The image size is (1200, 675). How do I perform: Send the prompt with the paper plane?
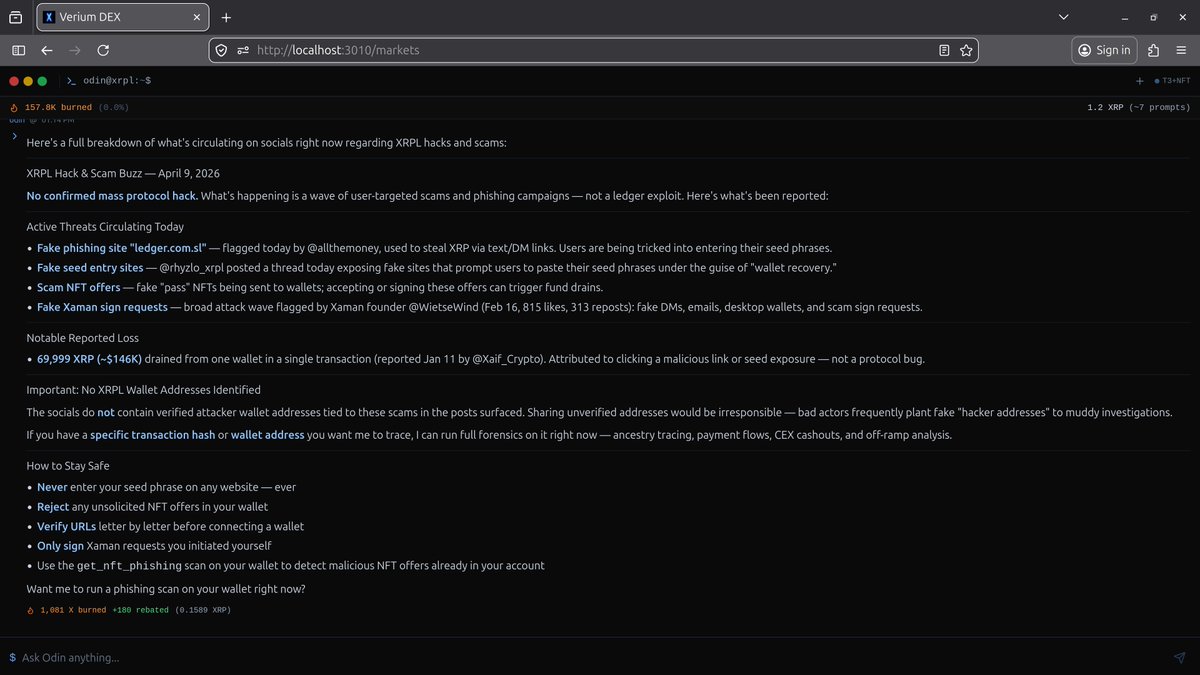pos(1179,657)
